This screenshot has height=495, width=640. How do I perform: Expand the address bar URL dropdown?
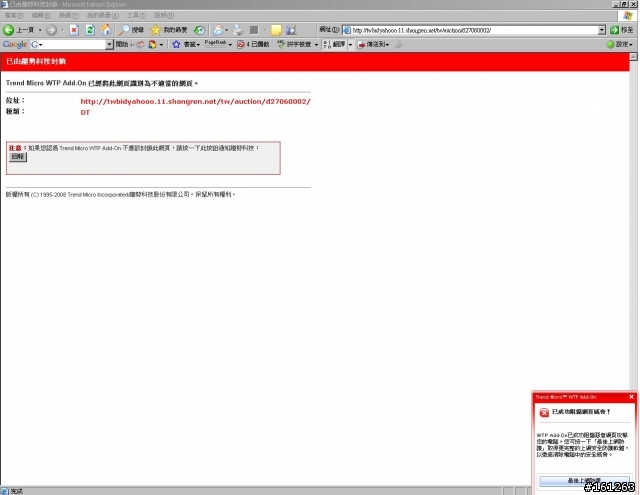602,30
